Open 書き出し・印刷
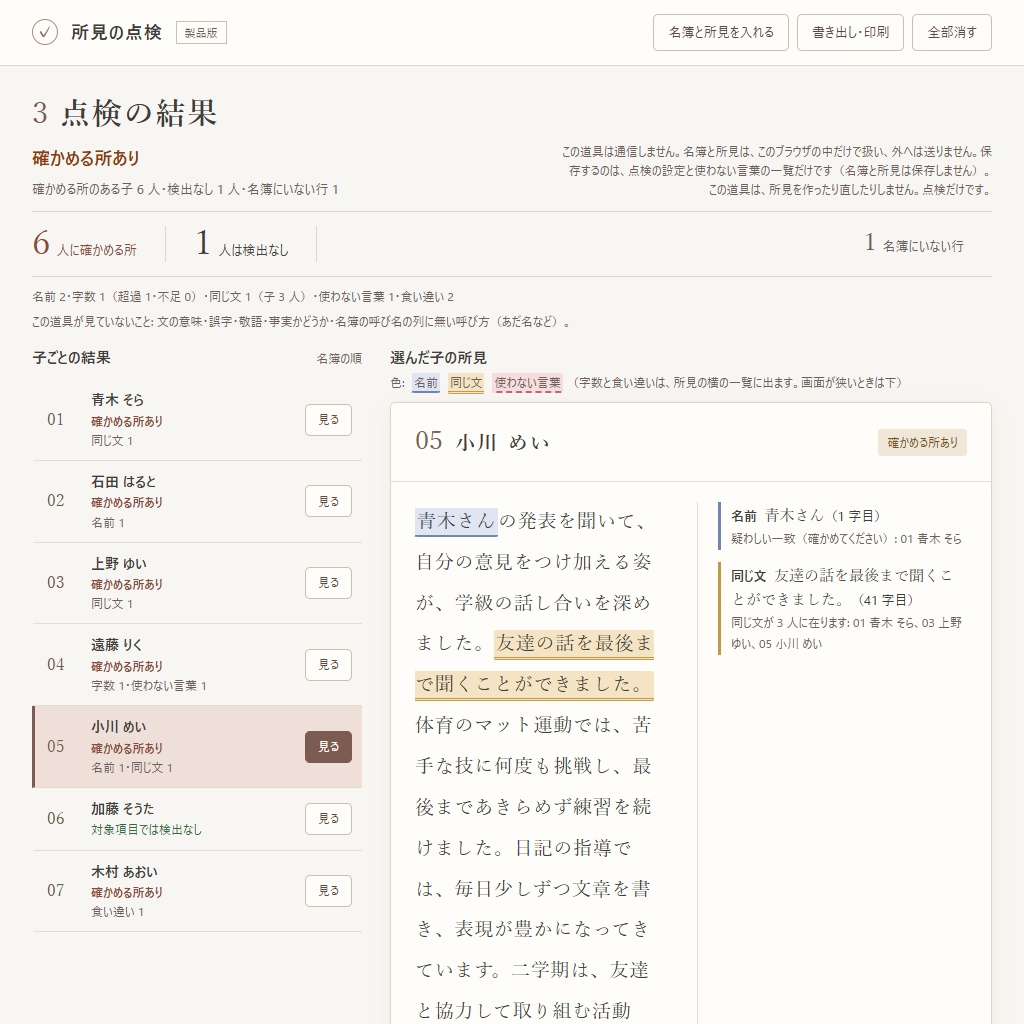Viewport: 1024px width, 1024px height. (850, 33)
